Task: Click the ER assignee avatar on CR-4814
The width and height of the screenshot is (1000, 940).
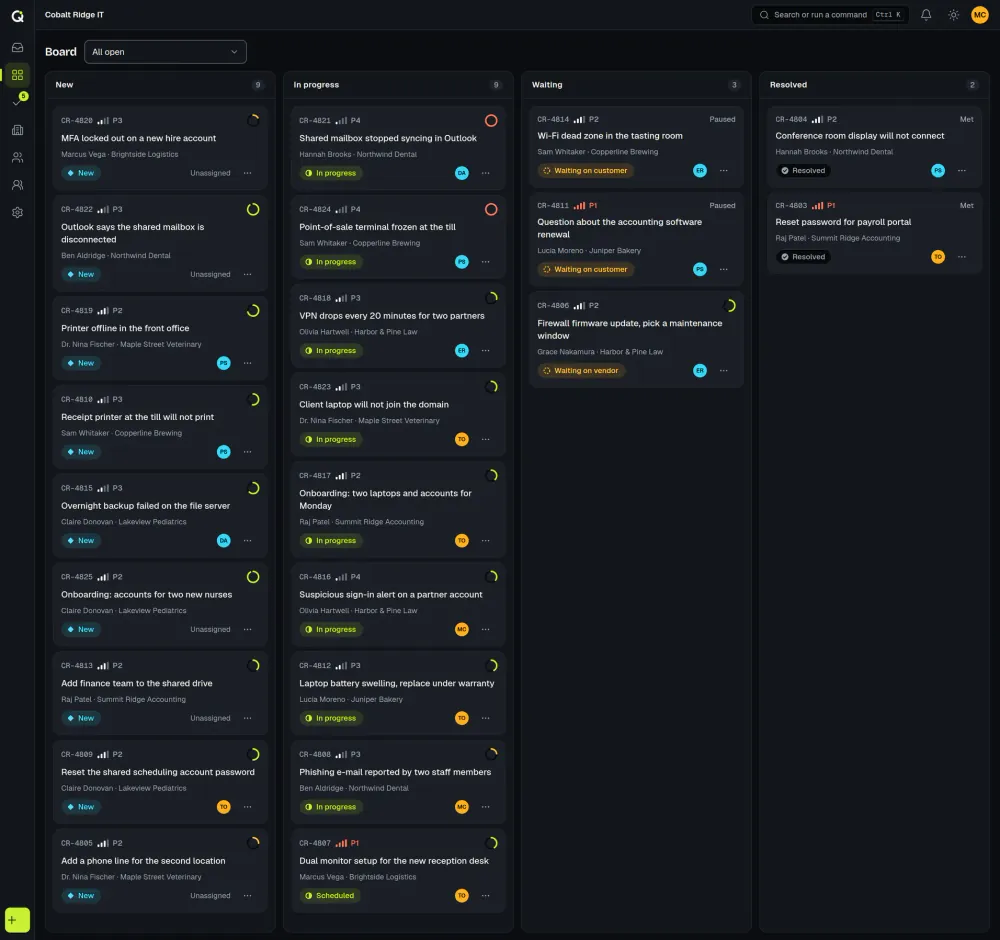Action: coord(700,170)
